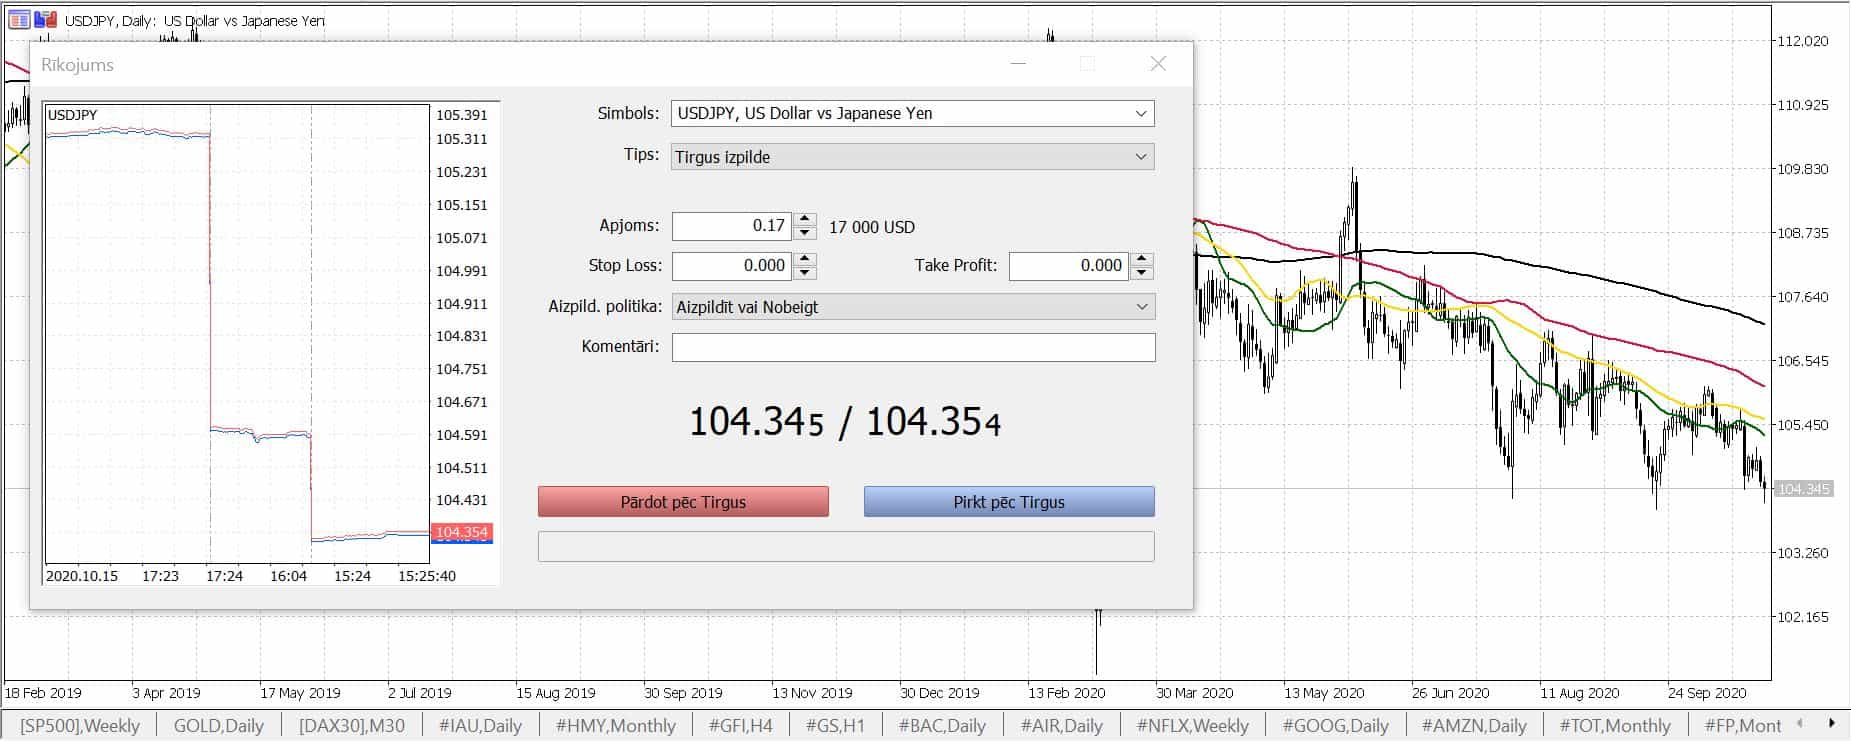The width and height of the screenshot is (1851, 741).
Task: Switch to the #FP,Mont chart tab
Action: (1743, 726)
